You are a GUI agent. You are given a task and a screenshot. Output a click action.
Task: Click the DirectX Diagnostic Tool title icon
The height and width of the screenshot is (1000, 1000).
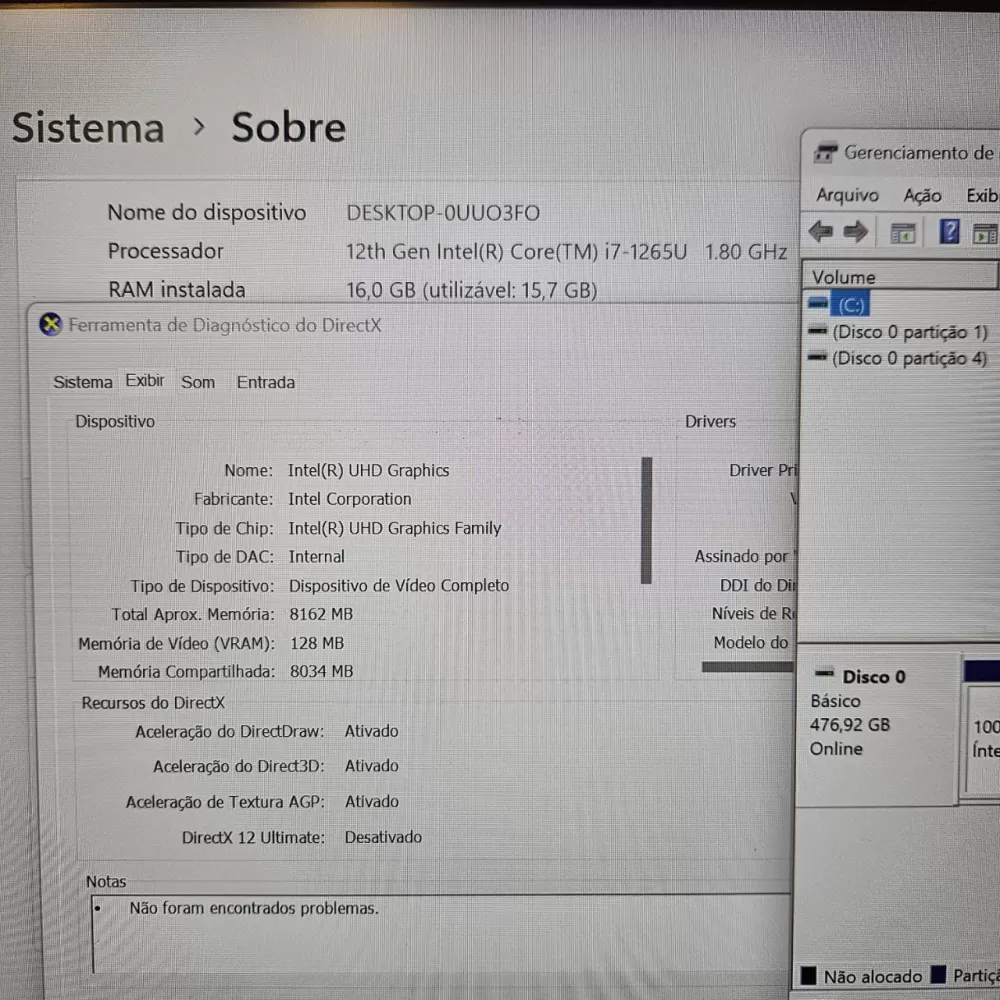click(x=50, y=325)
